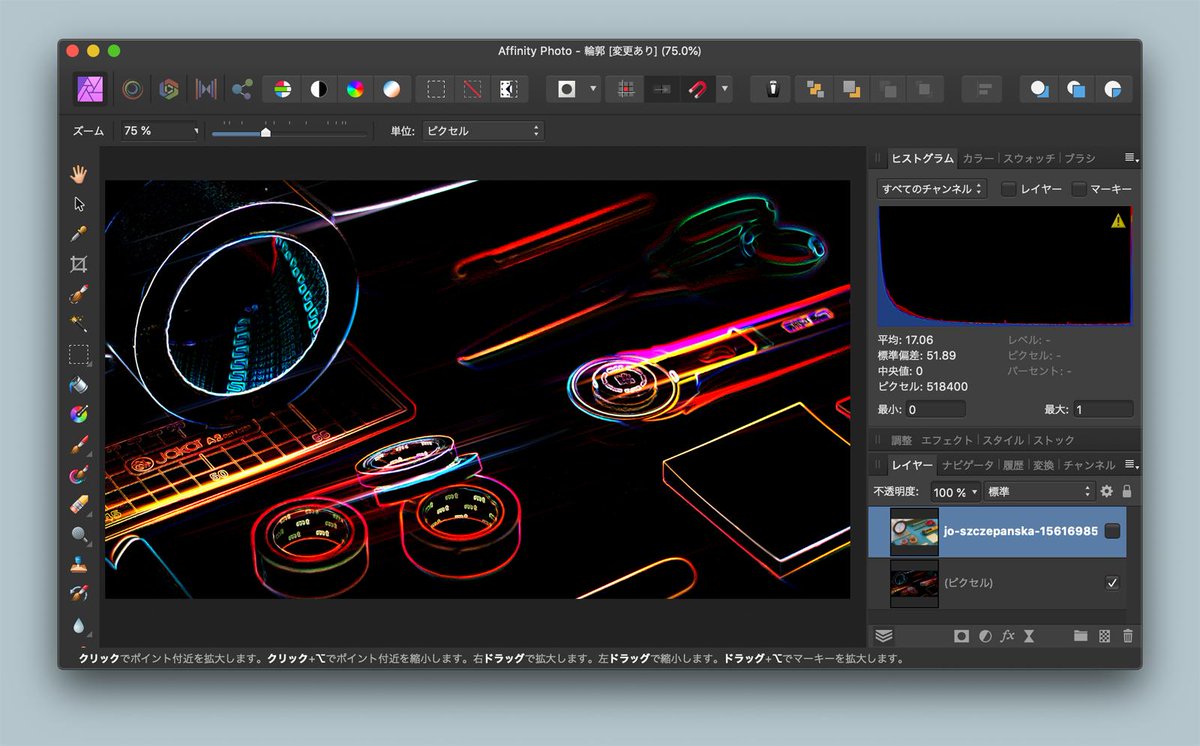Switch to the Develop Persona
The height and width of the screenshot is (746, 1200).
click(169, 89)
